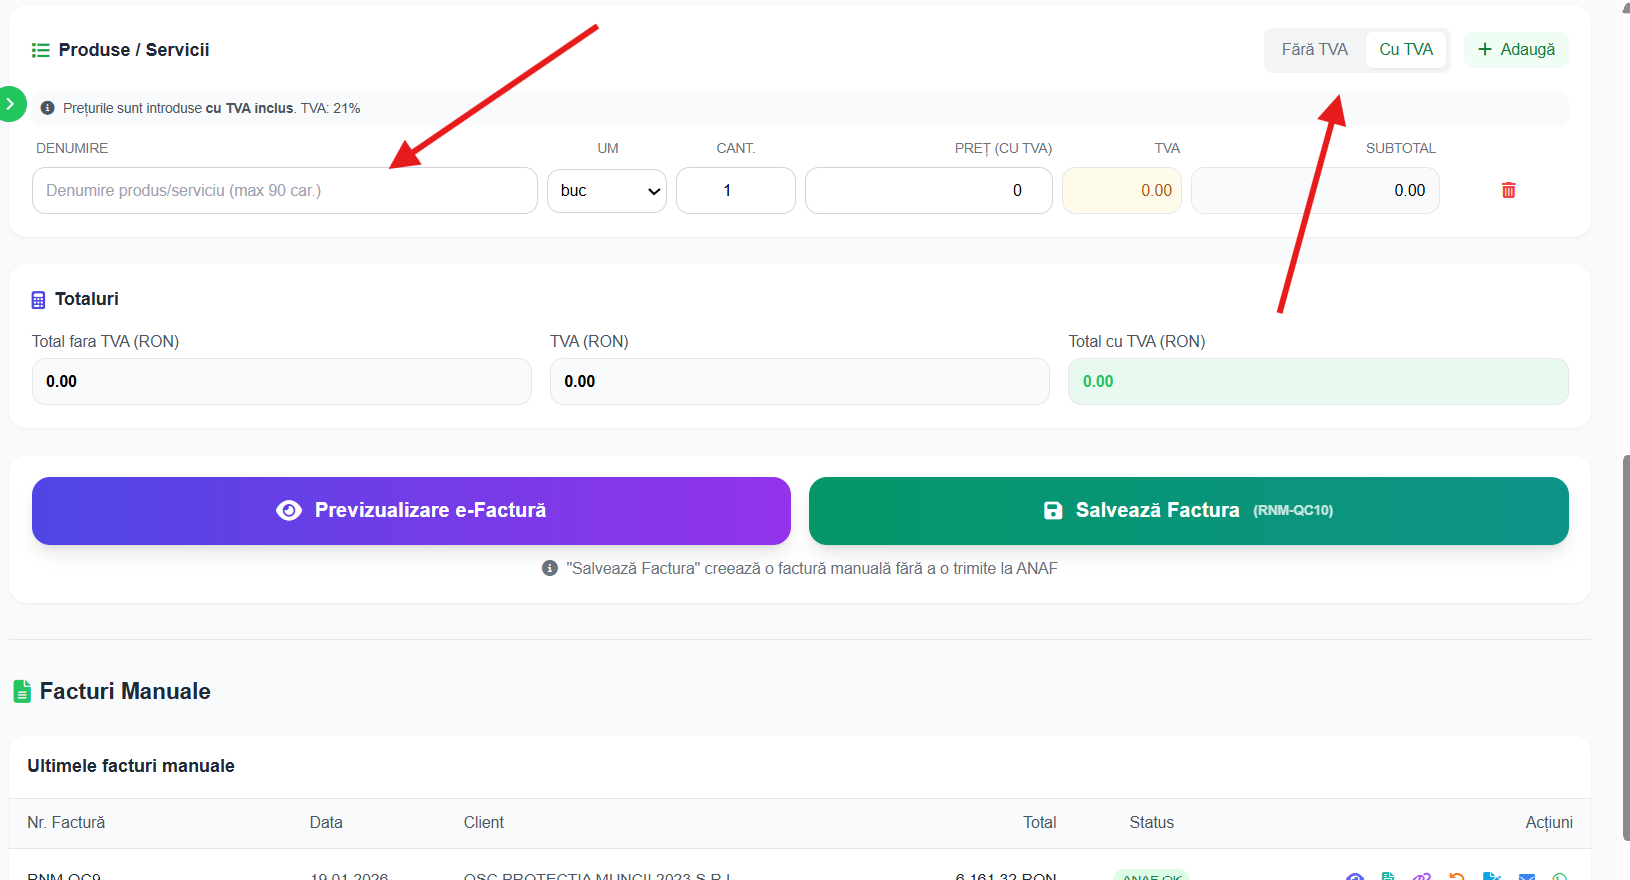
Task: Delete the product row with trash icon
Action: (x=1508, y=190)
